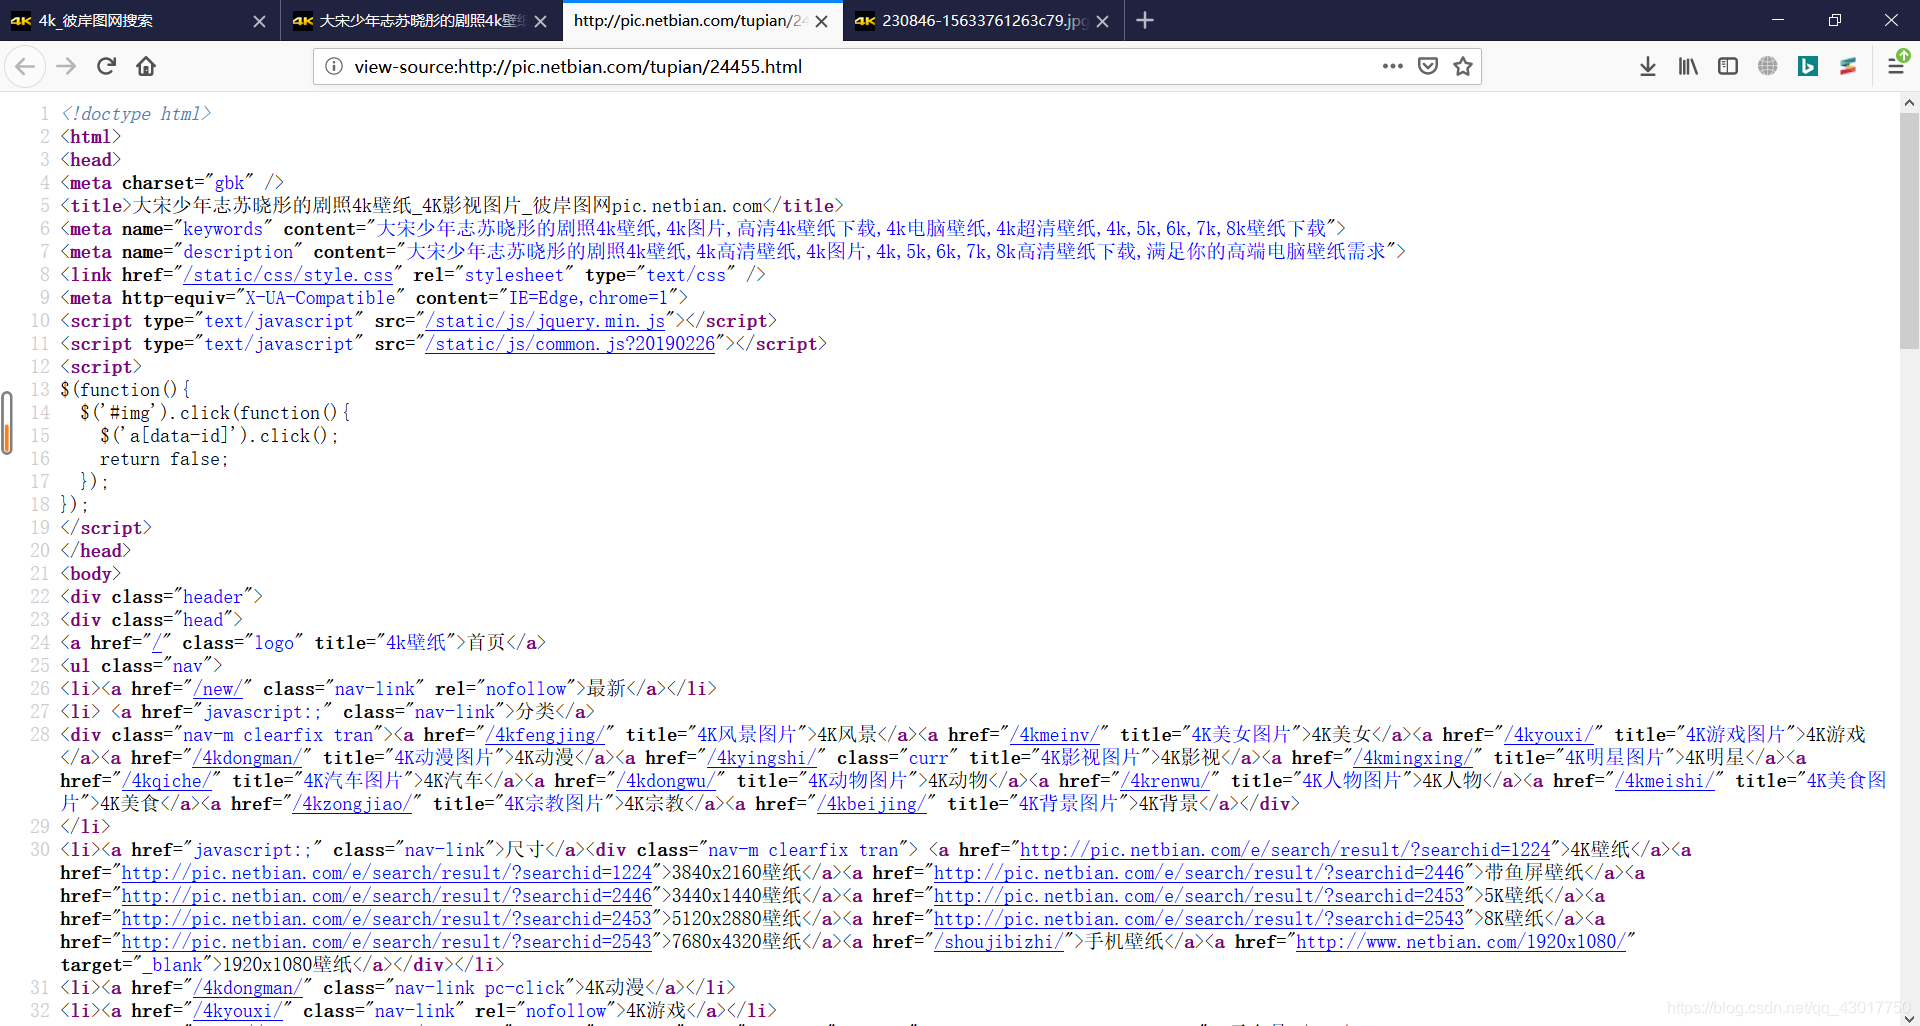Show site information icon in address bar
Screen dimensions: 1920x1026
coord(334,66)
